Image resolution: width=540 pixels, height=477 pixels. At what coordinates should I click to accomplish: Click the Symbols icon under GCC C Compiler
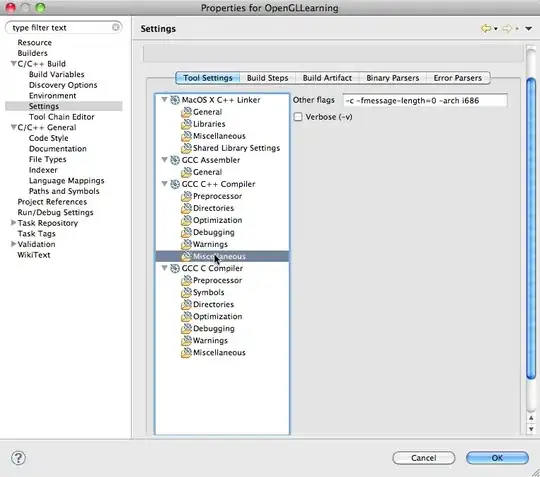[186, 292]
